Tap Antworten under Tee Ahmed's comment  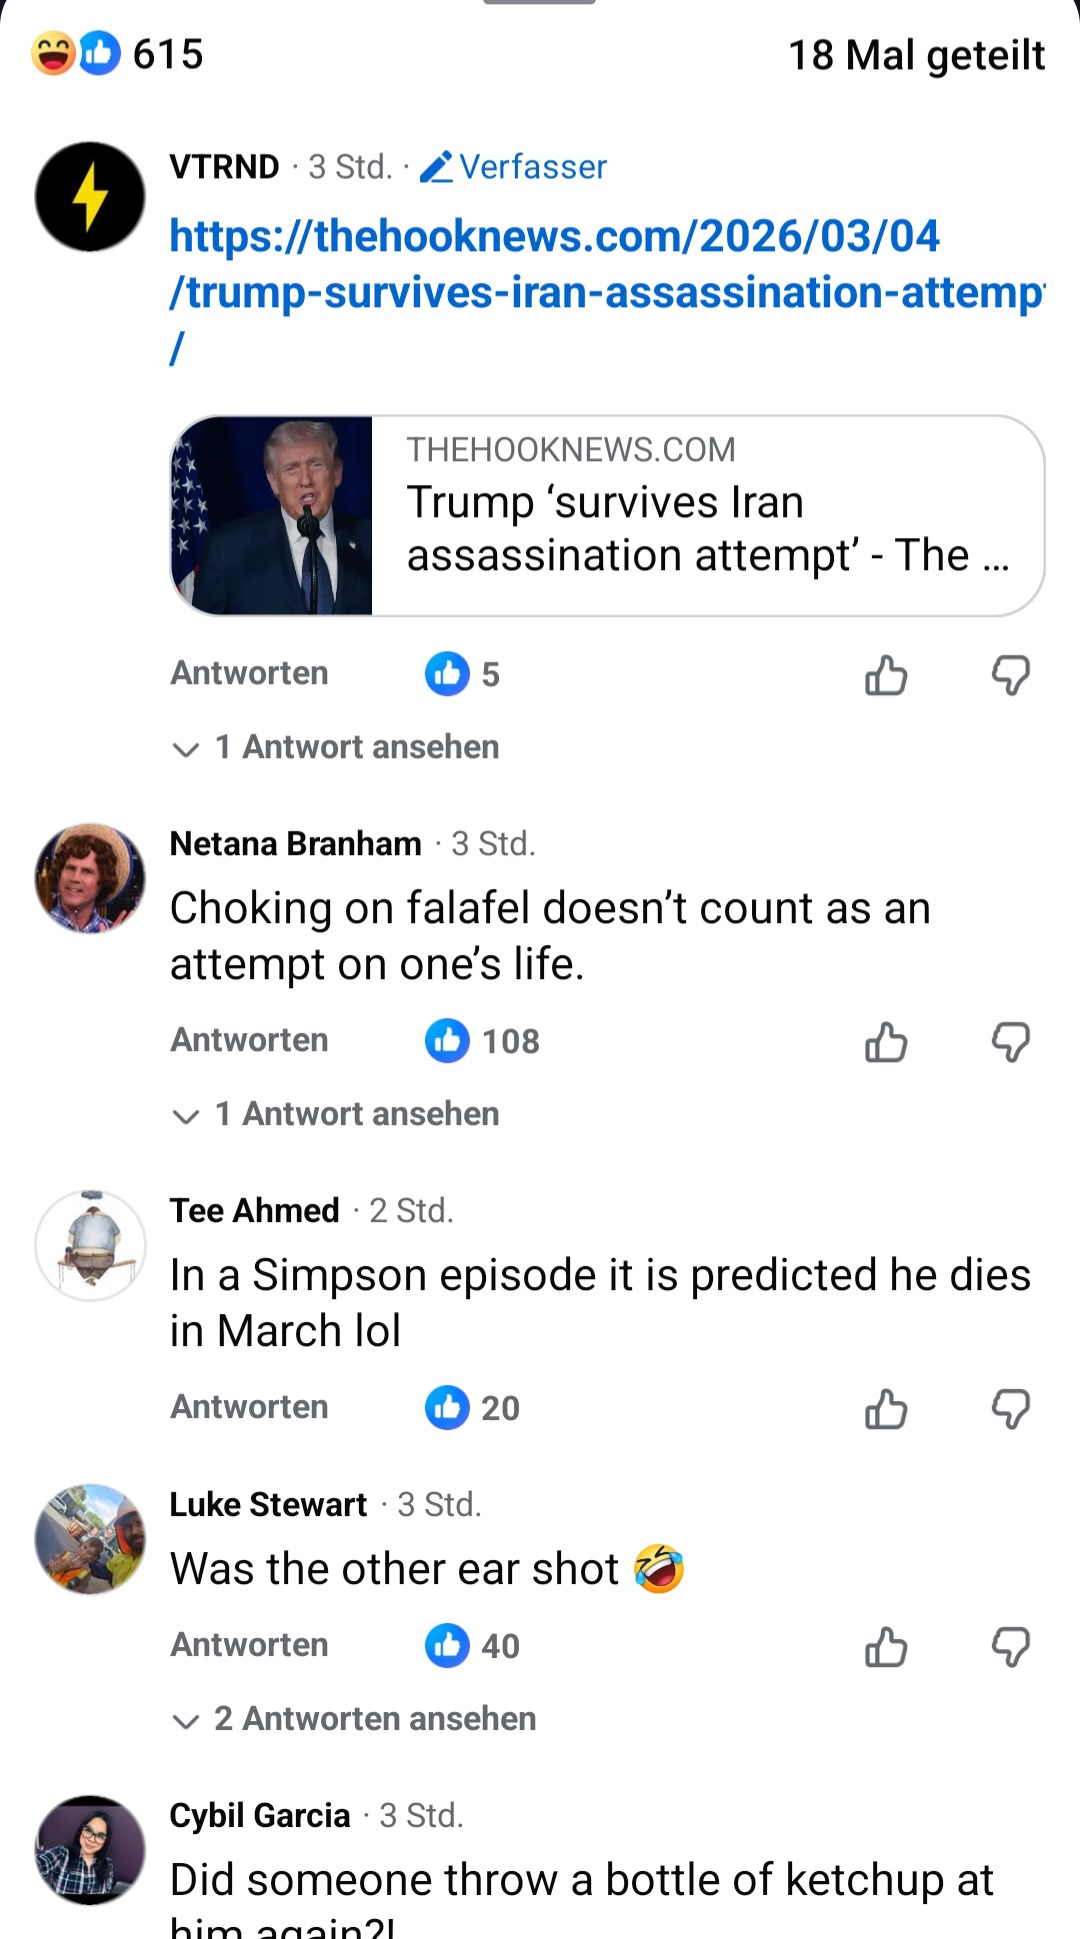click(249, 1408)
